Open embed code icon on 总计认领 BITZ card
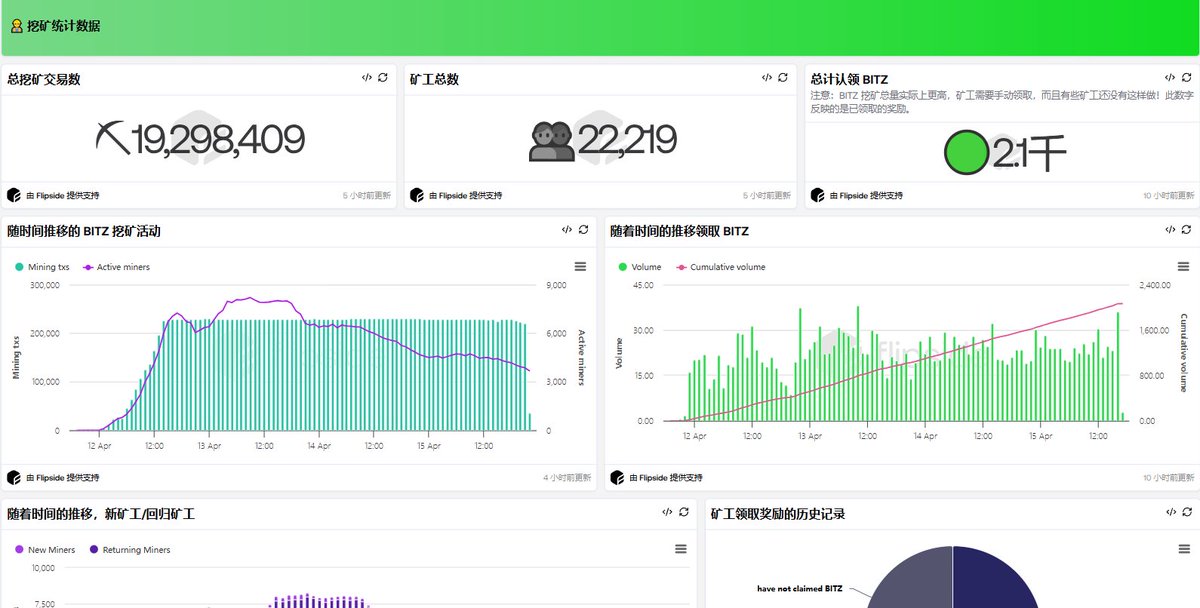1200x608 pixels. pyautogui.click(x=1171, y=77)
